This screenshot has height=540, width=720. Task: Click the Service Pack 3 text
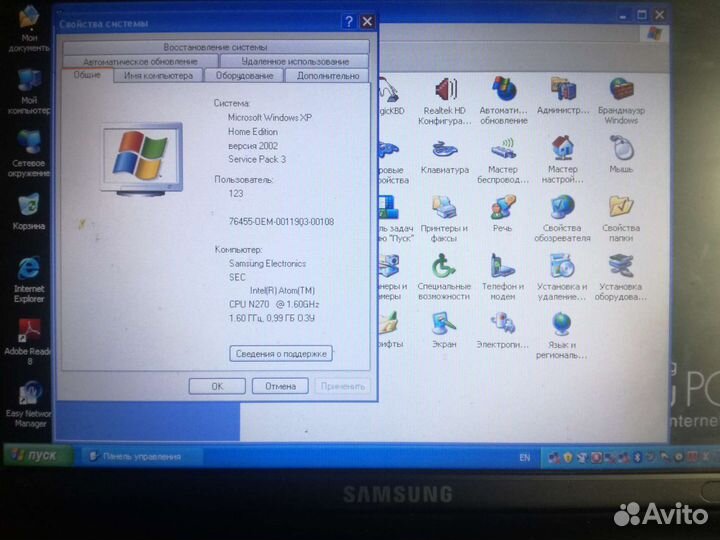(257, 159)
